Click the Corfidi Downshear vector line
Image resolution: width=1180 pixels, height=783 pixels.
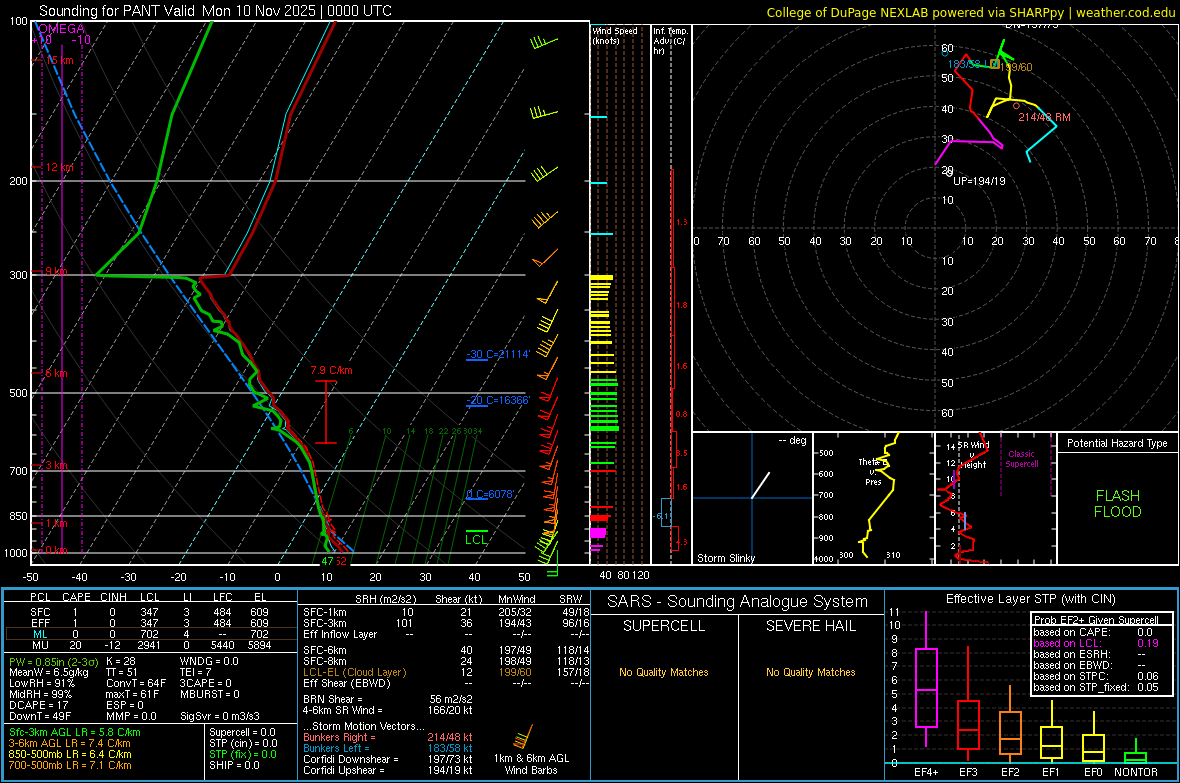pos(388,759)
